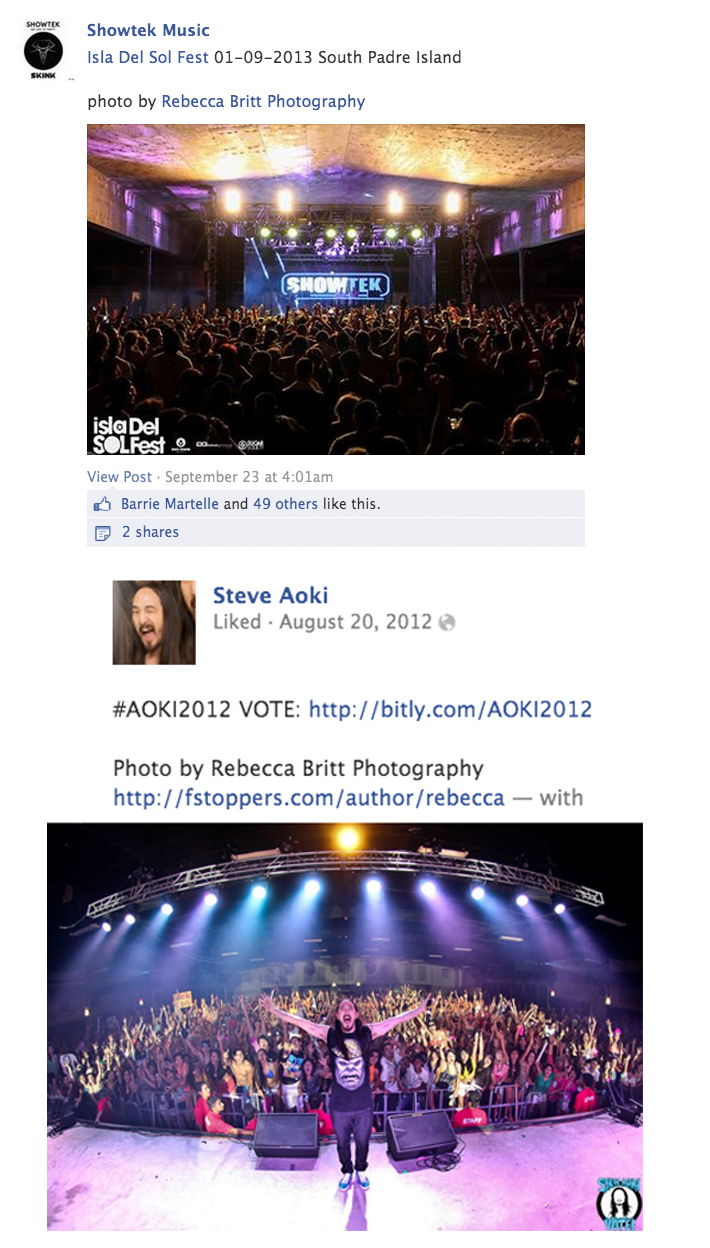This screenshot has width=710, height=1248.
Task: Show the 49 others who liked
Action: pyautogui.click(x=285, y=504)
